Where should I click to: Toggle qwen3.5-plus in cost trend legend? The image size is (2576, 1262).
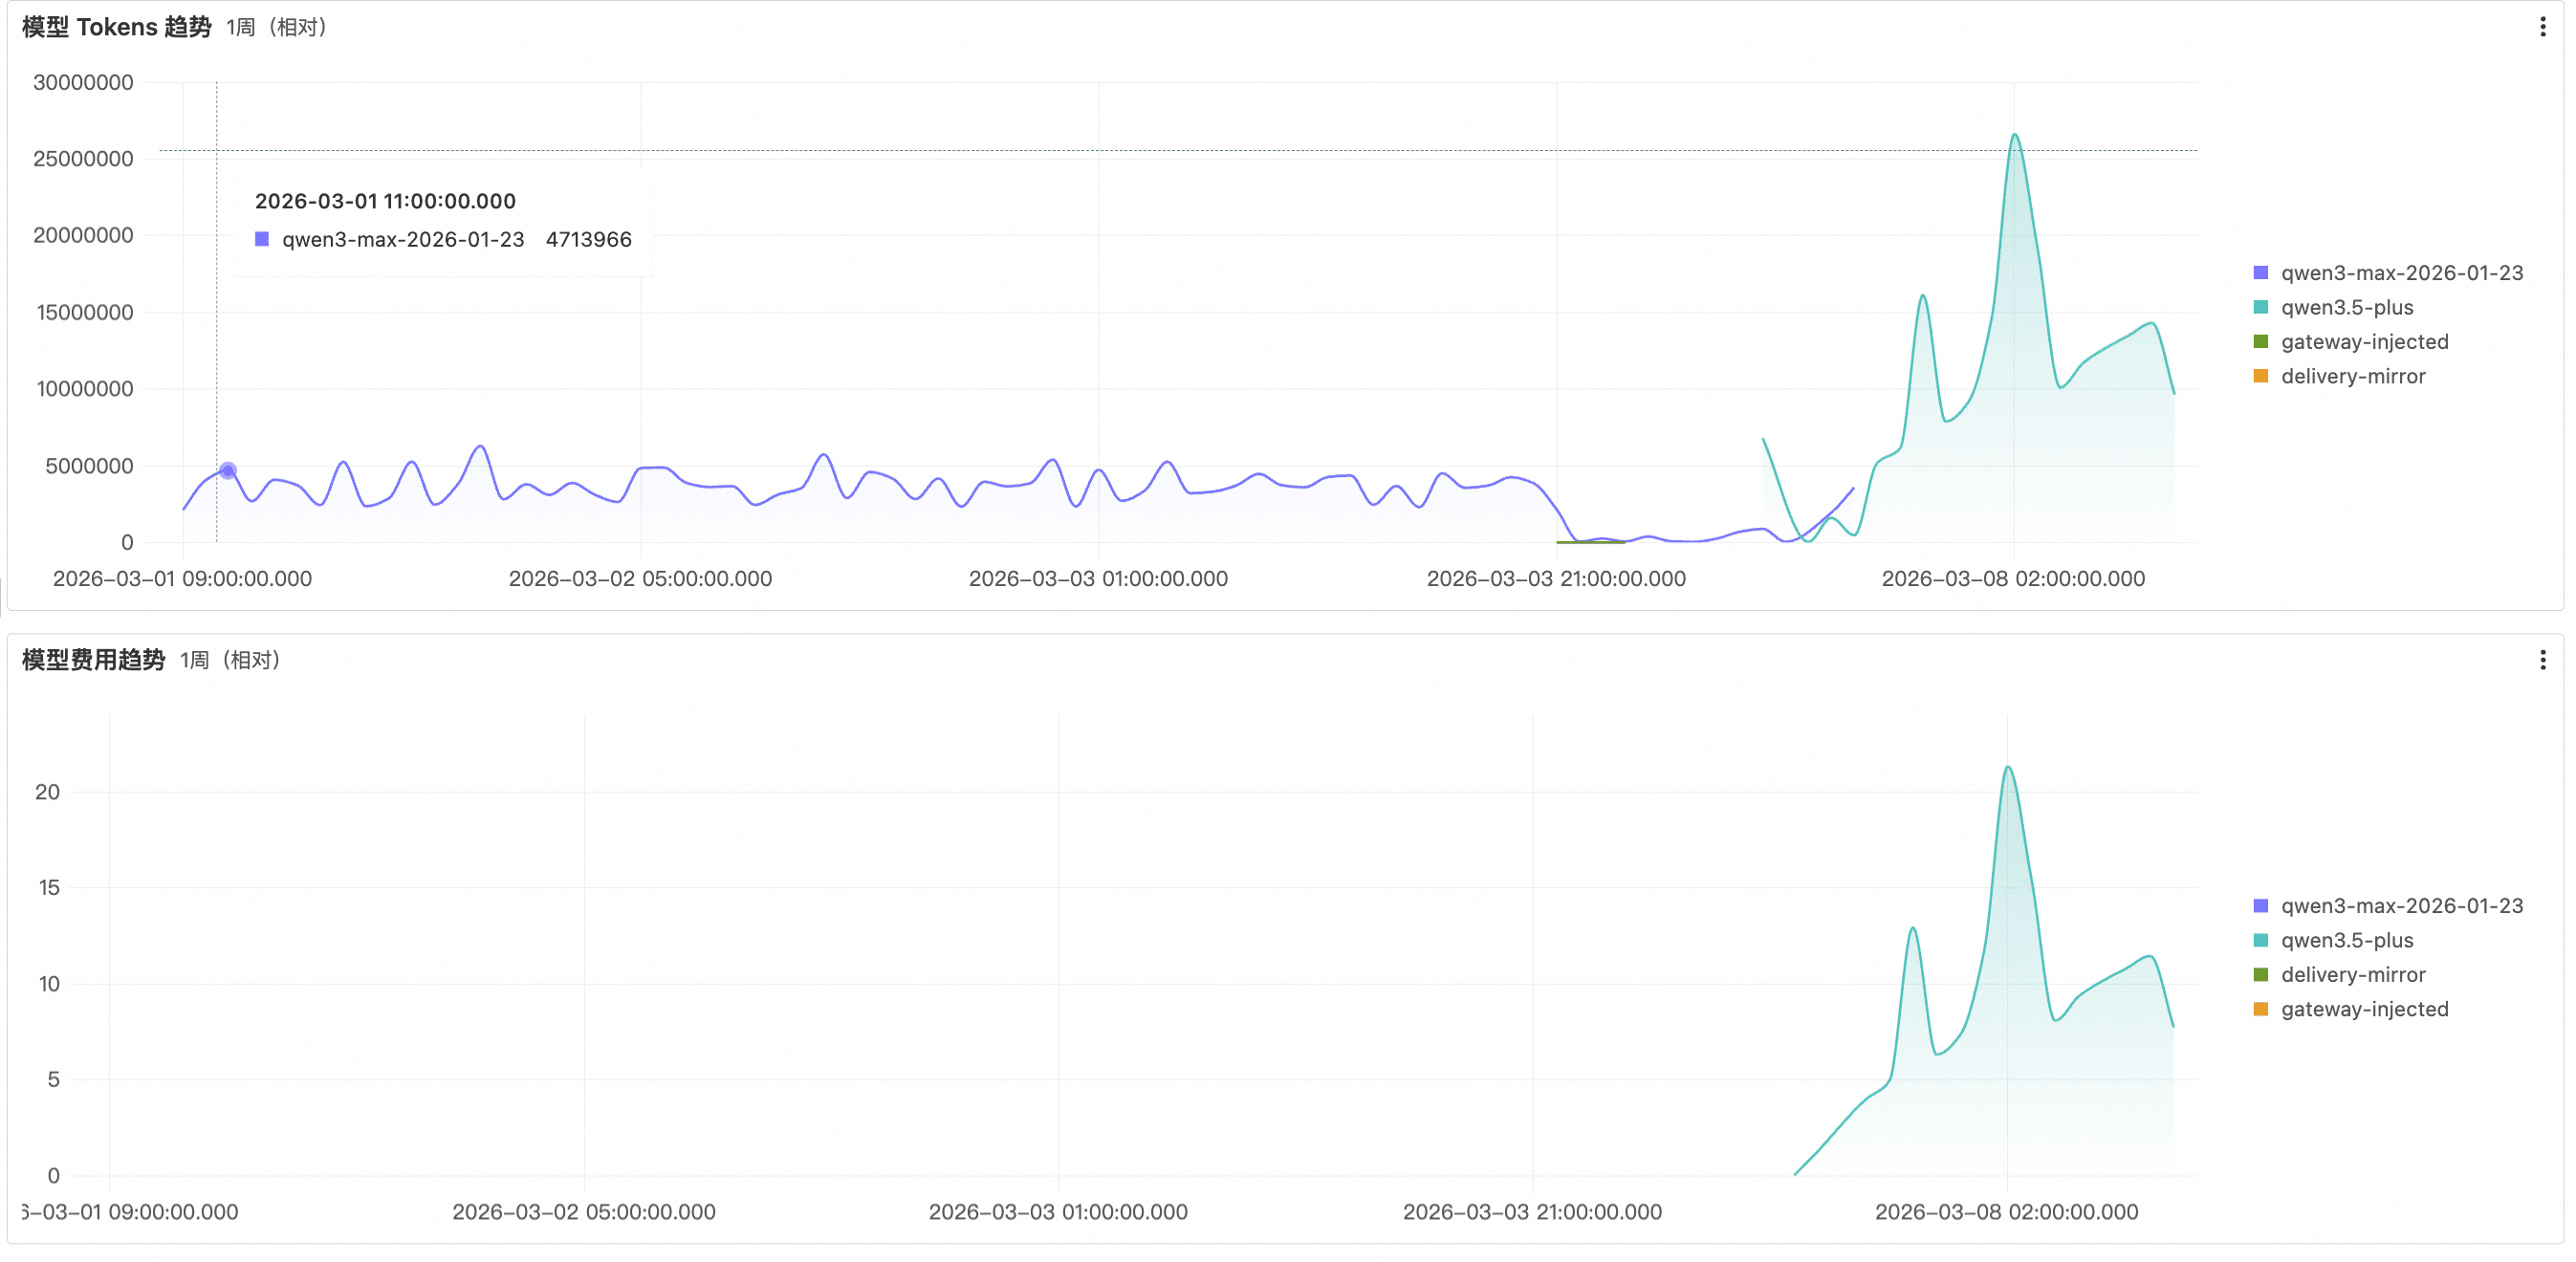[x=2346, y=941]
